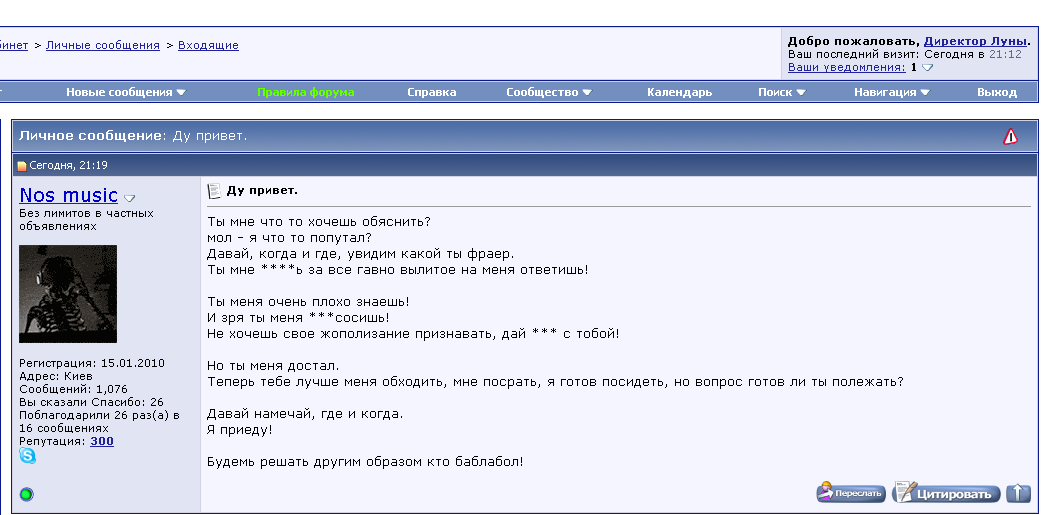1042x515 pixels.
Task: Quote the message using 'Цитировать'
Action: tap(946, 493)
